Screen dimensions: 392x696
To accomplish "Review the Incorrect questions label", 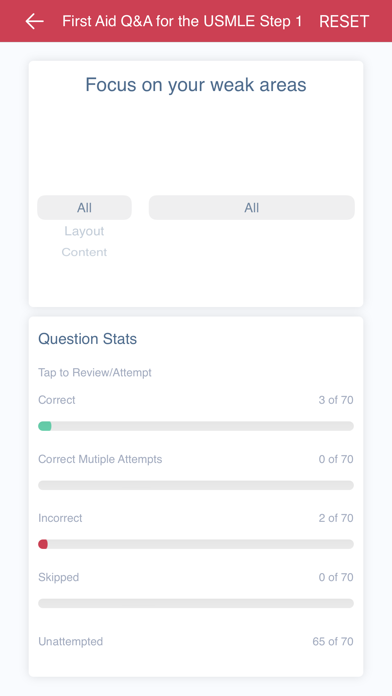I will (60, 518).
